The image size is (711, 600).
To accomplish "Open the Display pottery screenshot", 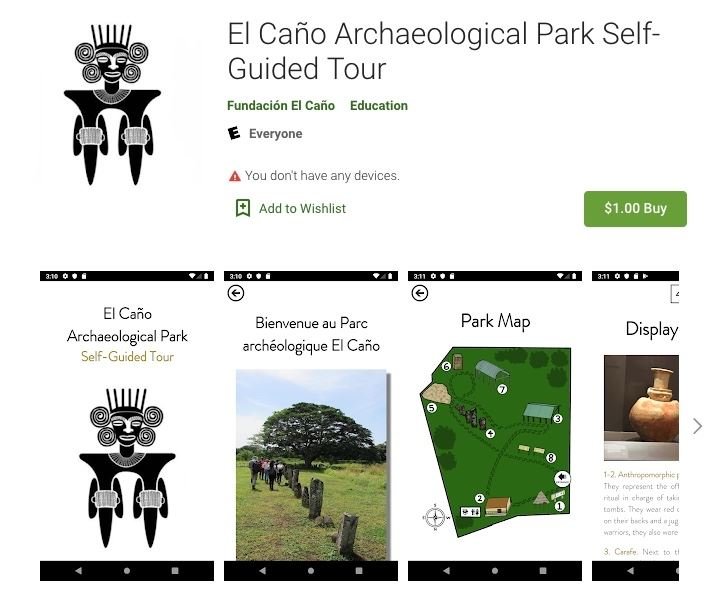I will [x=635, y=426].
